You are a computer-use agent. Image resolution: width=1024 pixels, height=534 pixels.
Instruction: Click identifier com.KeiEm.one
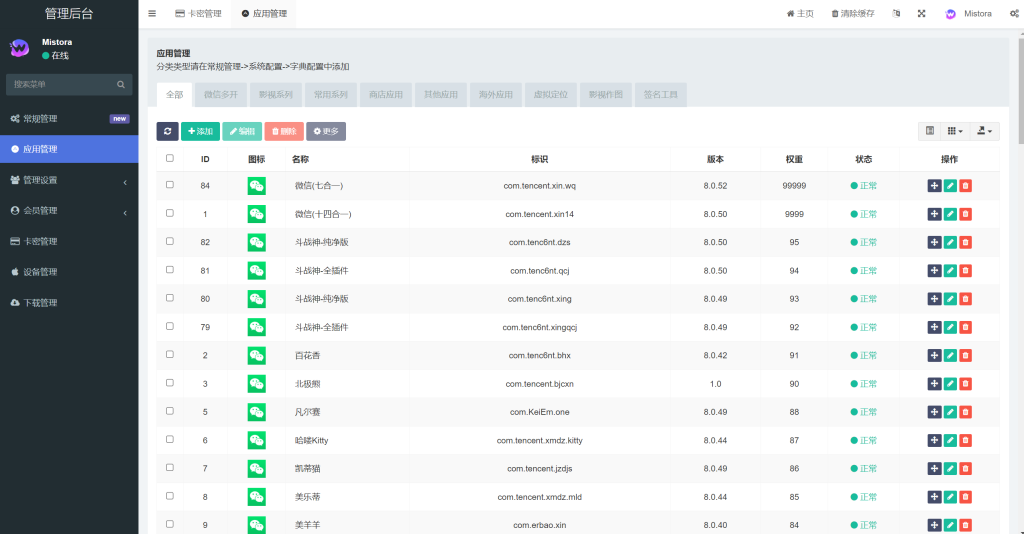[x=539, y=412]
